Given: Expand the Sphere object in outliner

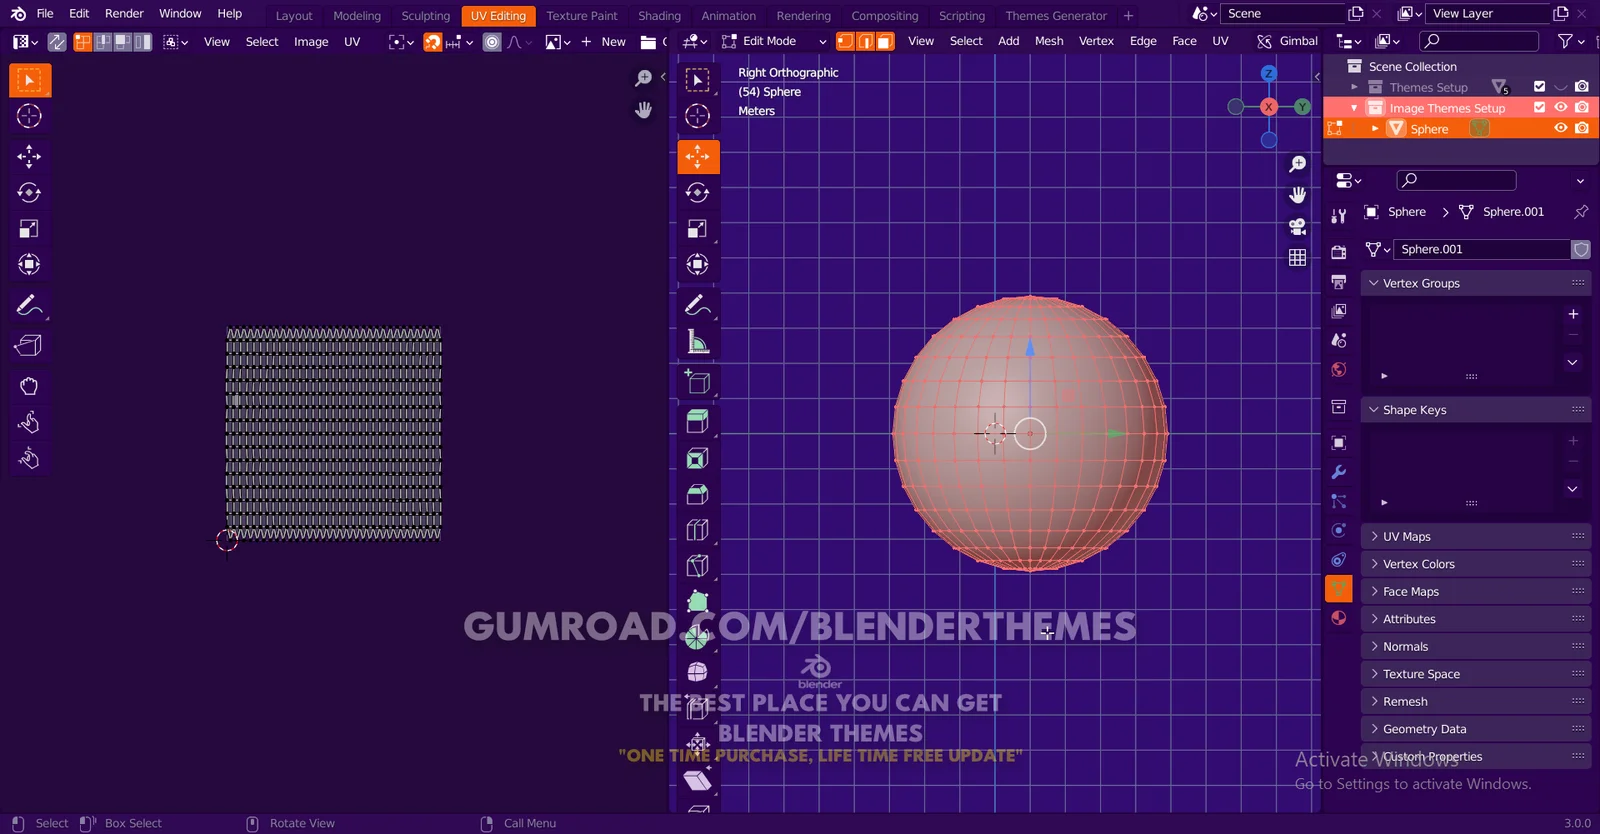Looking at the screenshot, I should [1375, 129].
